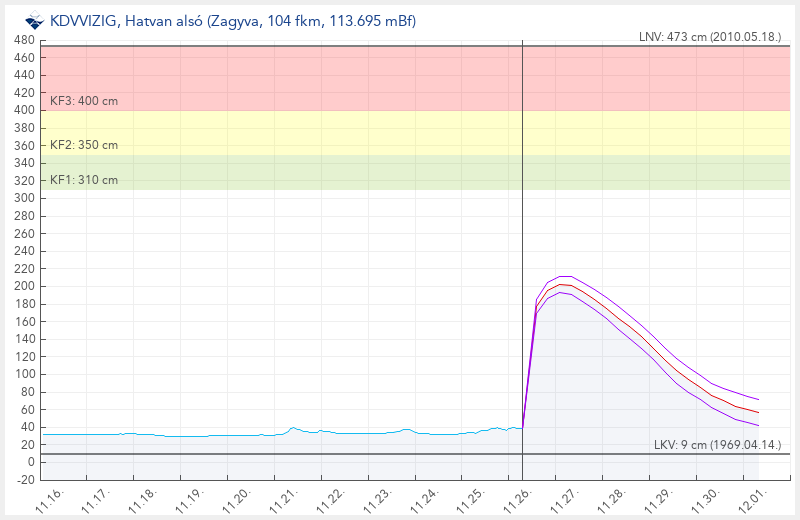The image size is (800, 520).
Task: Select the KF1: 310 cm threshold label
Action: tap(84, 180)
